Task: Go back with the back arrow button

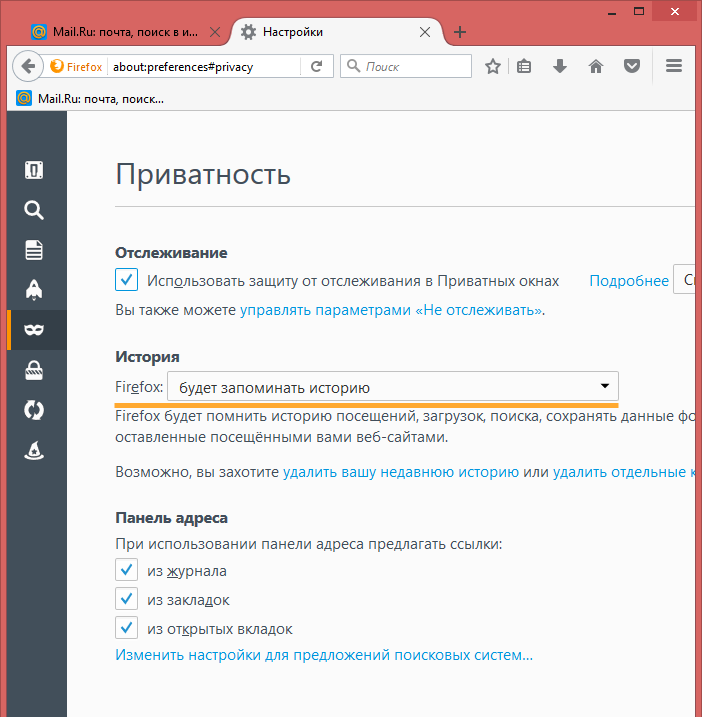Action: tap(28, 66)
